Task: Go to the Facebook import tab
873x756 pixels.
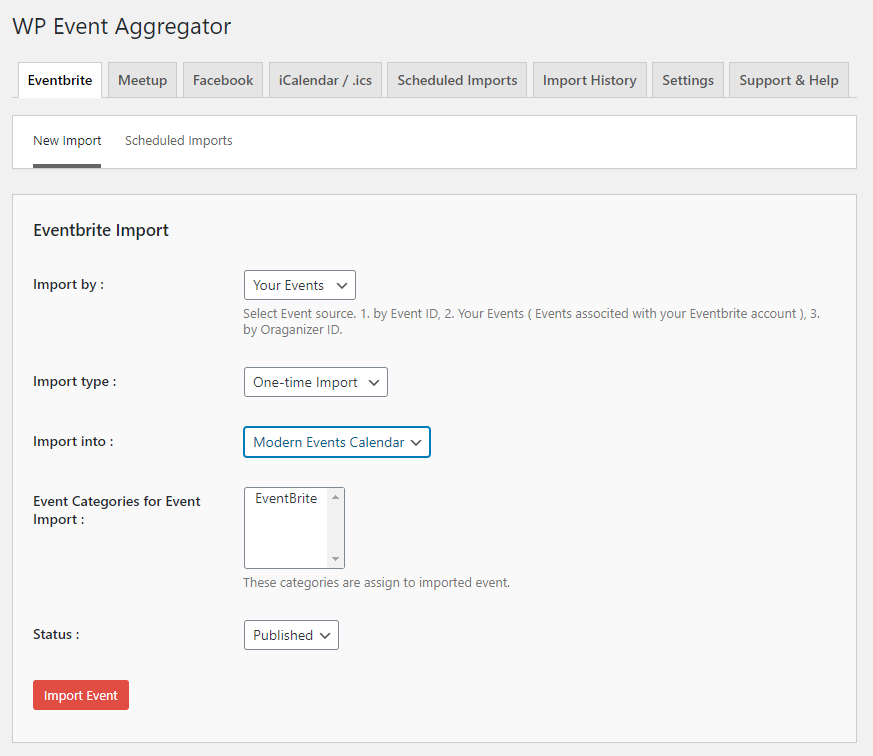Action: [223, 80]
